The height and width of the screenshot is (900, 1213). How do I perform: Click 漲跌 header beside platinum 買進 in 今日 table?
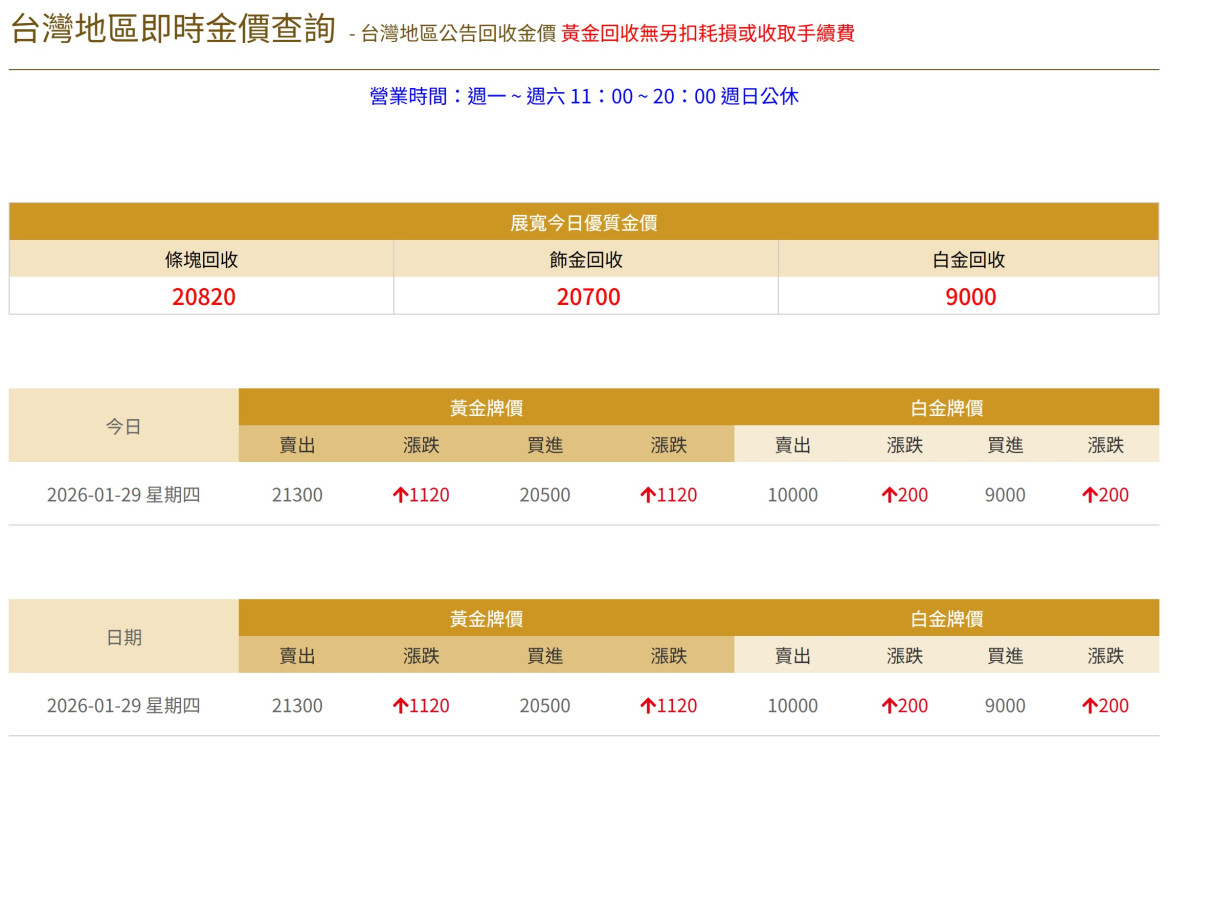click(1106, 445)
